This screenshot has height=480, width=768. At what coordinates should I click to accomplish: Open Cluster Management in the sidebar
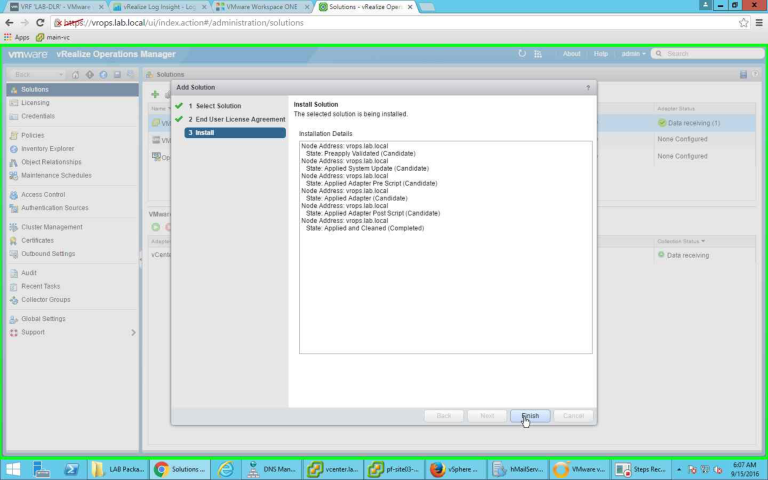click(x=51, y=227)
